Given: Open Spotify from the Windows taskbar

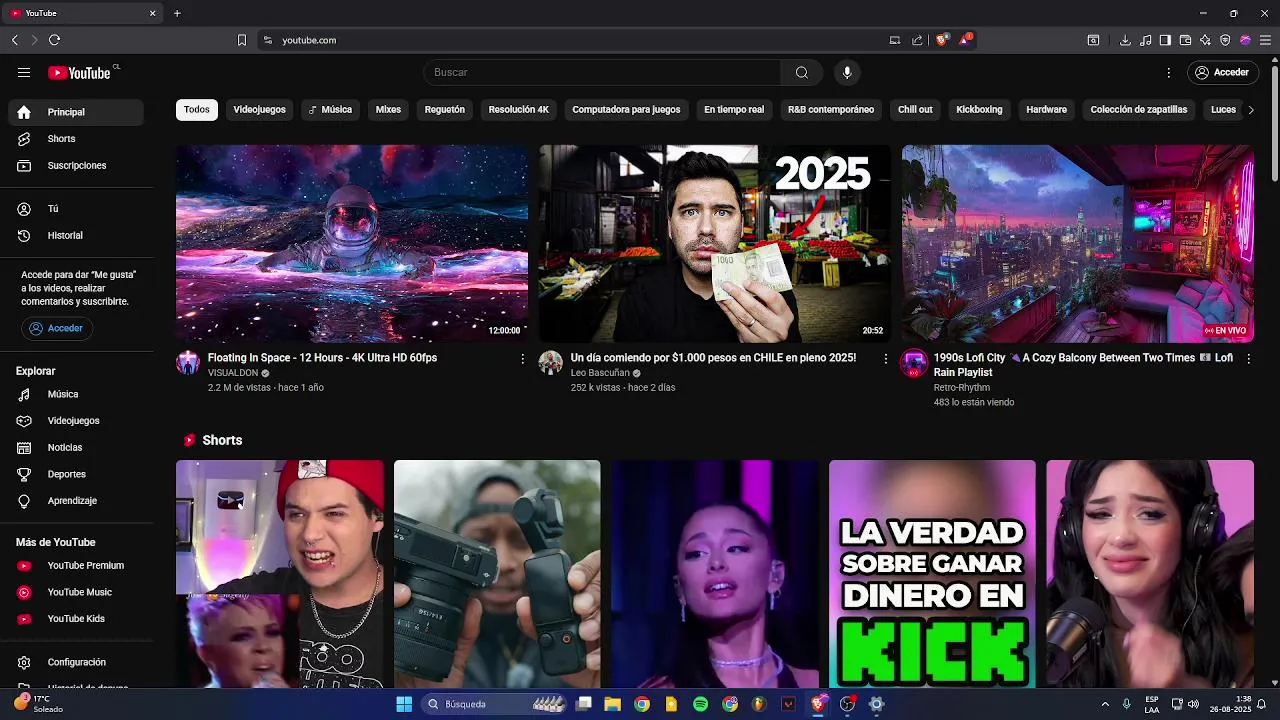Looking at the screenshot, I should 701,704.
